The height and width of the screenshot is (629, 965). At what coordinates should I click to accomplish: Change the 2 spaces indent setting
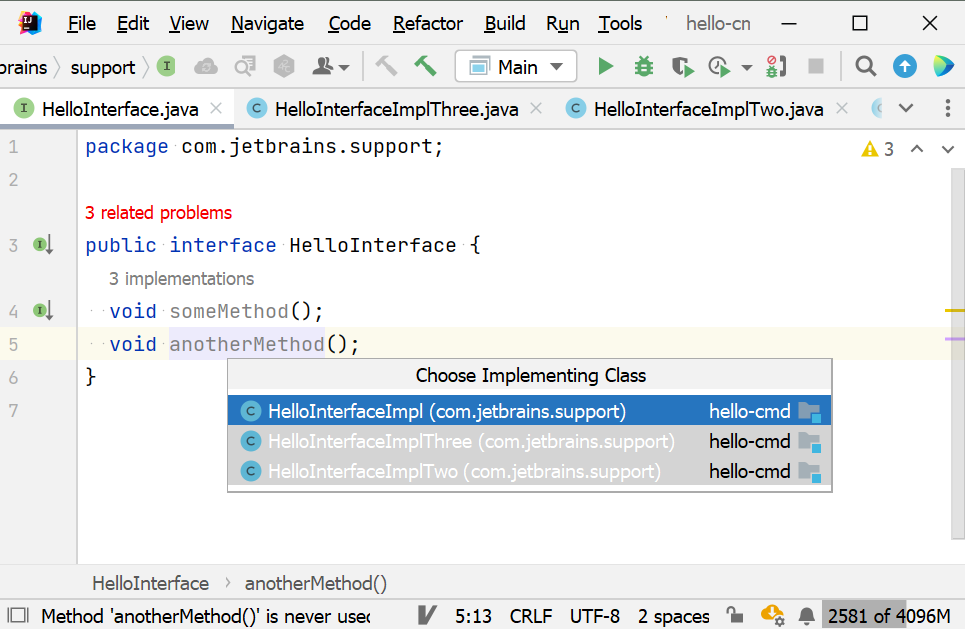(x=673, y=616)
